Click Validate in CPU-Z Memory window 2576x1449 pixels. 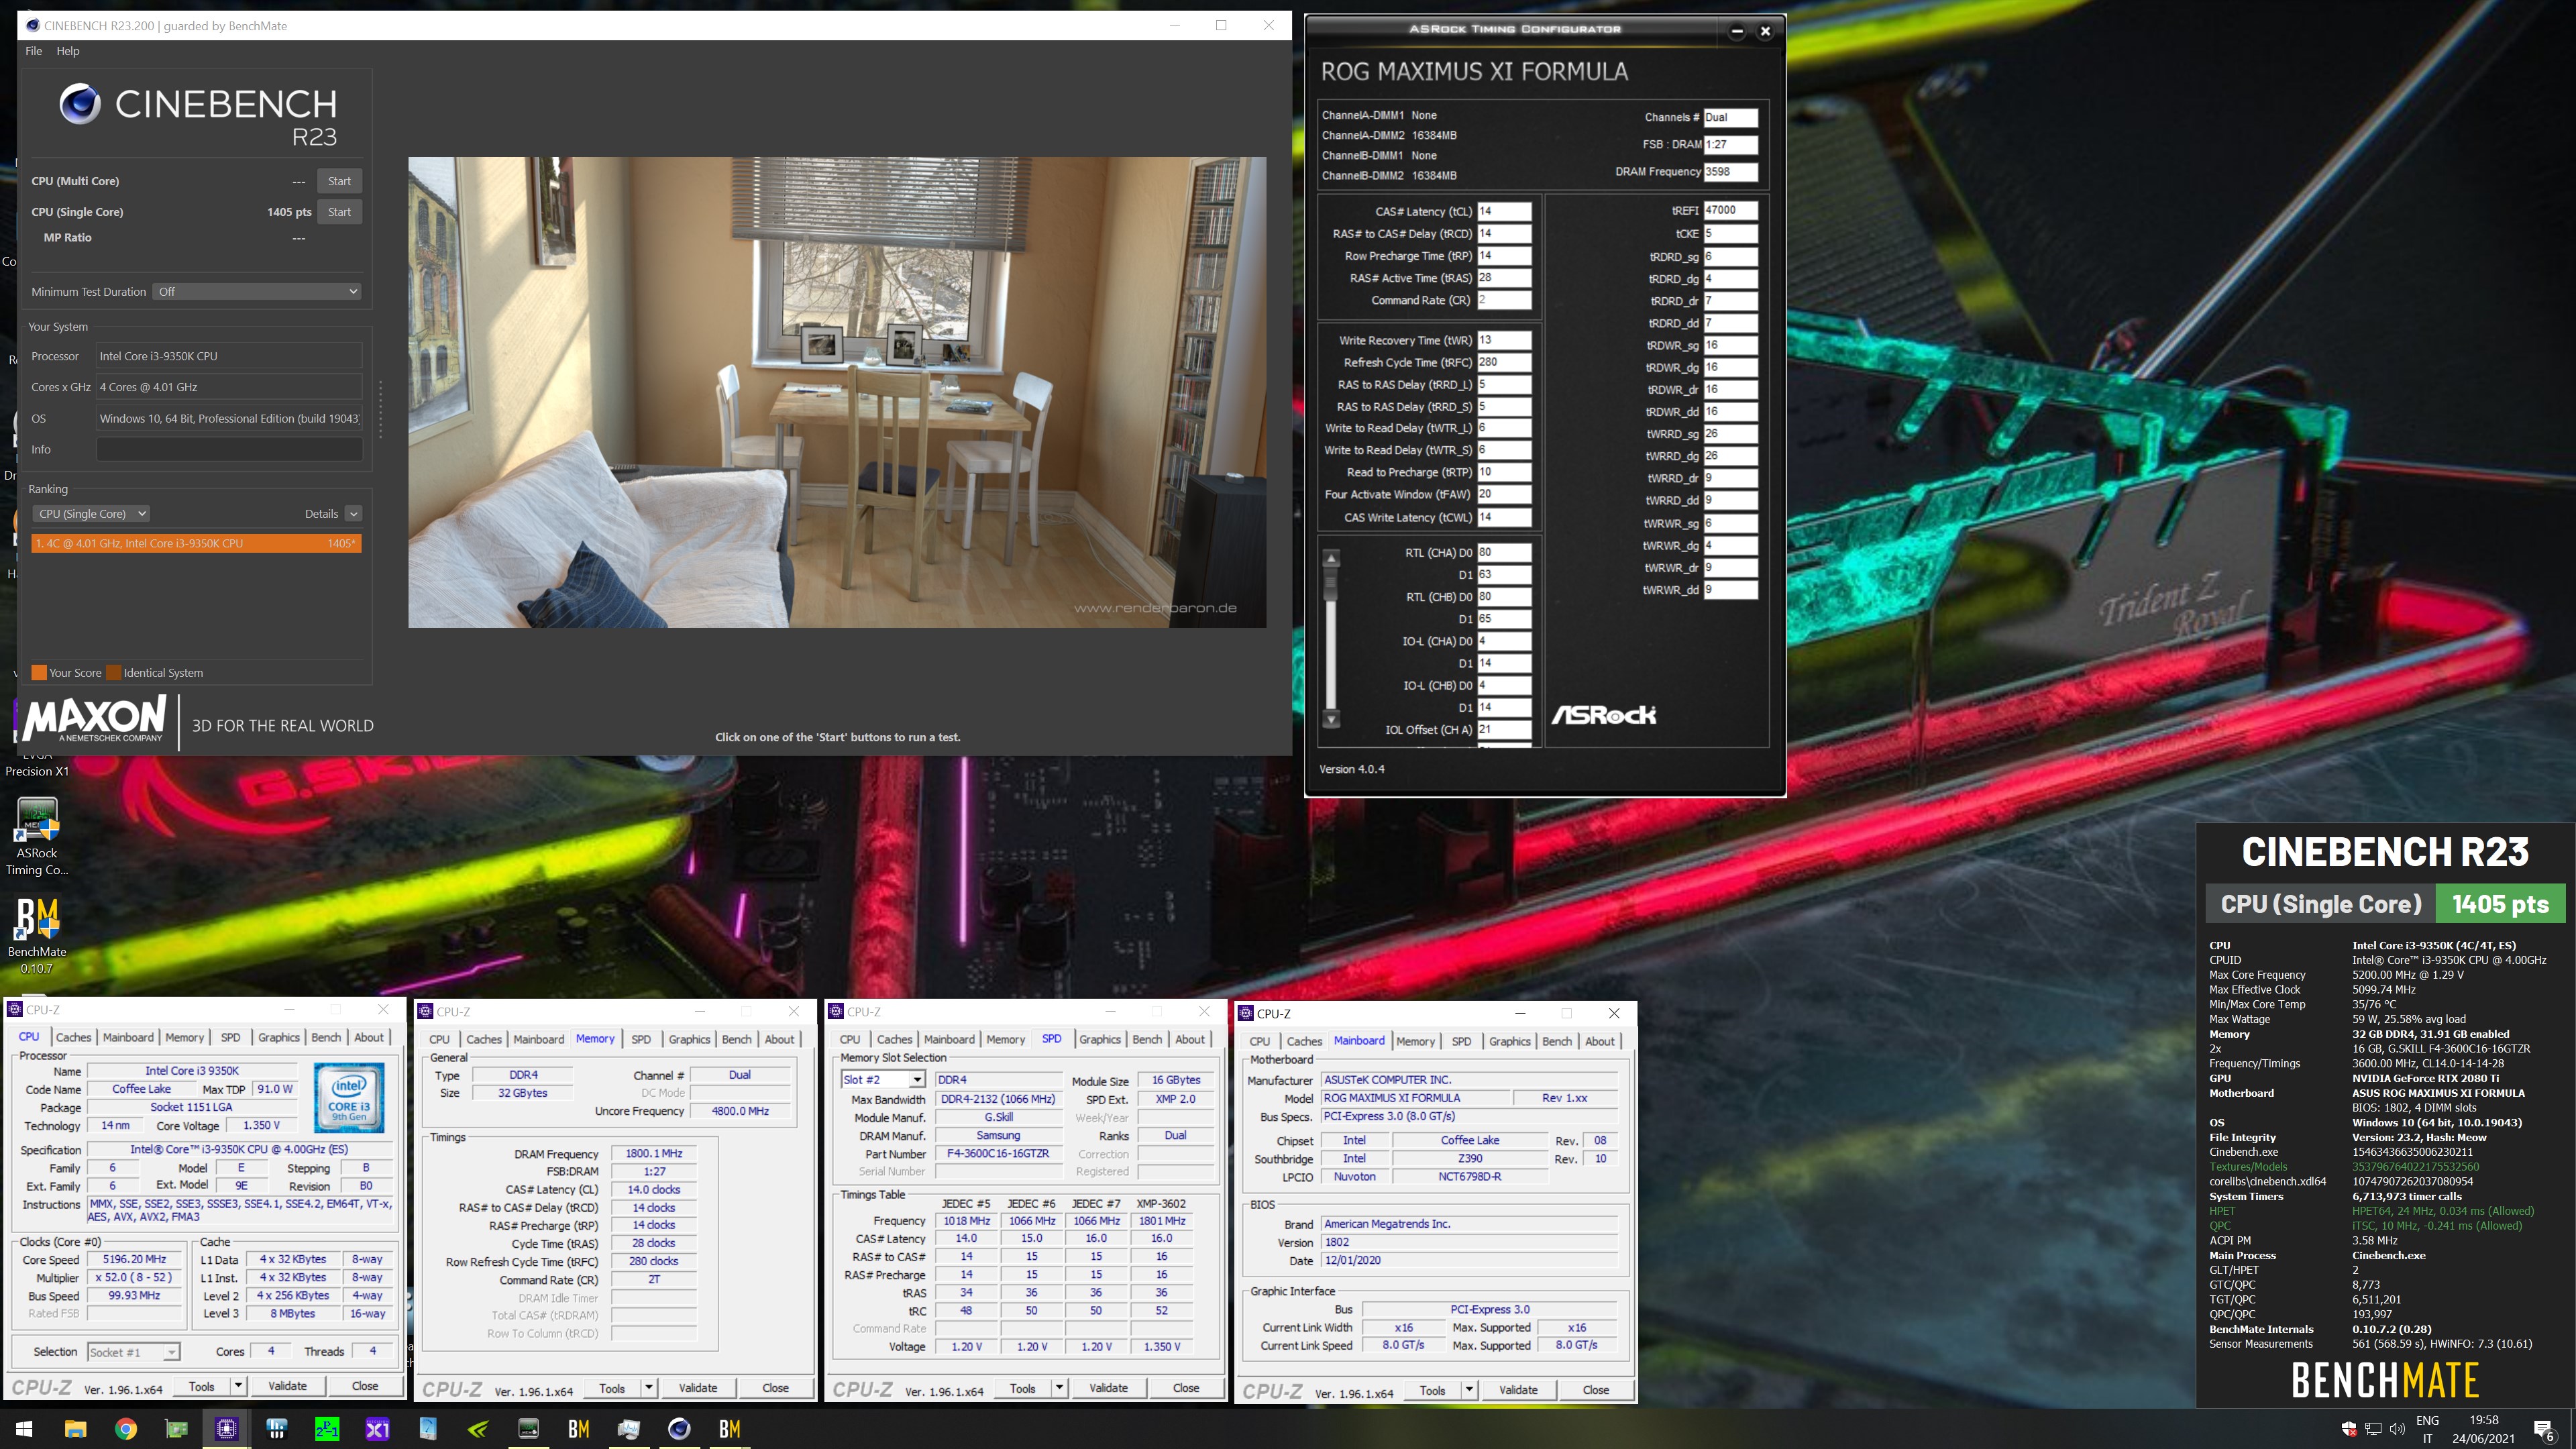click(x=698, y=1388)
